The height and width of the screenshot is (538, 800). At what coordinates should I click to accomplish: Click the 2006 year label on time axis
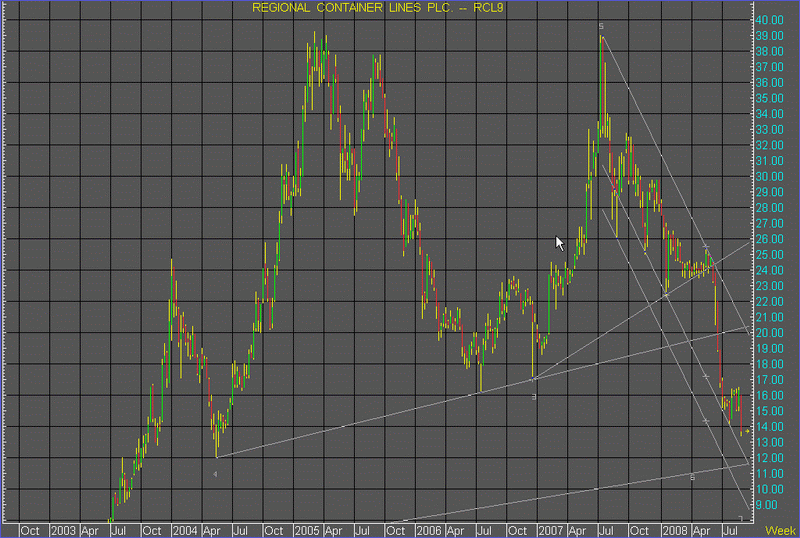[429, 531]
